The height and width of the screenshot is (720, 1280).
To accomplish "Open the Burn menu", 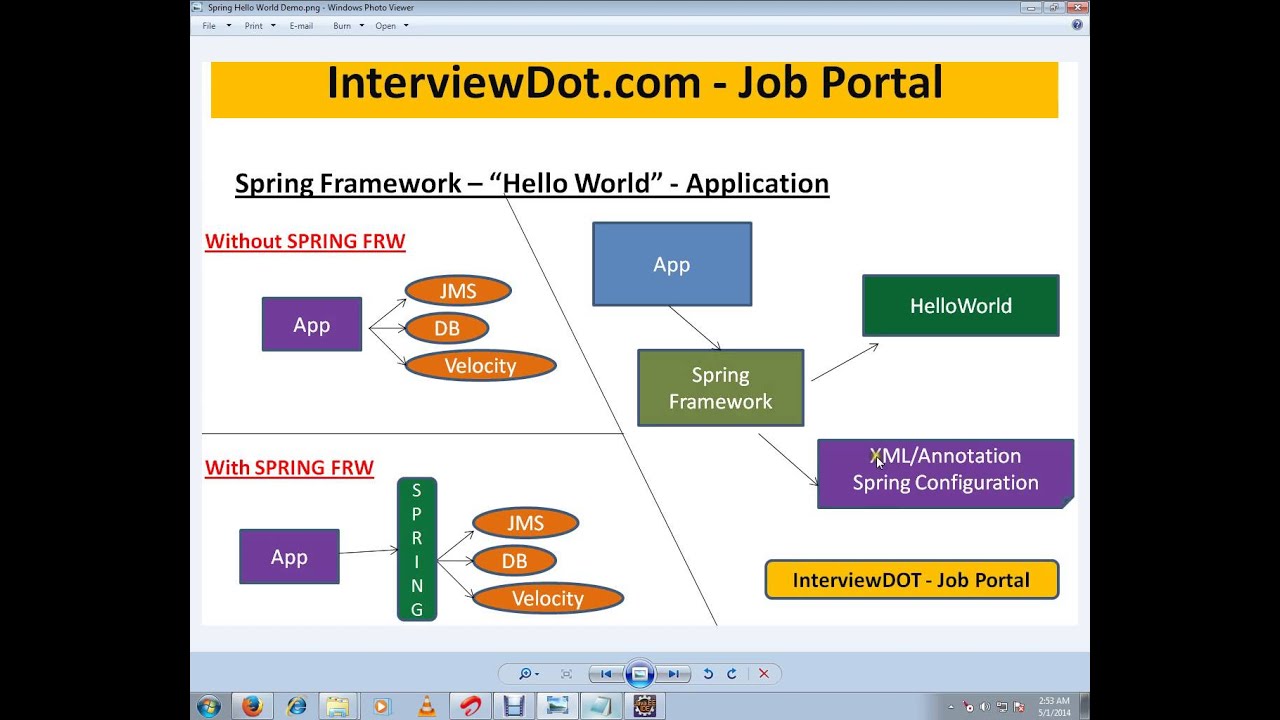I will (x=342, y=26).
